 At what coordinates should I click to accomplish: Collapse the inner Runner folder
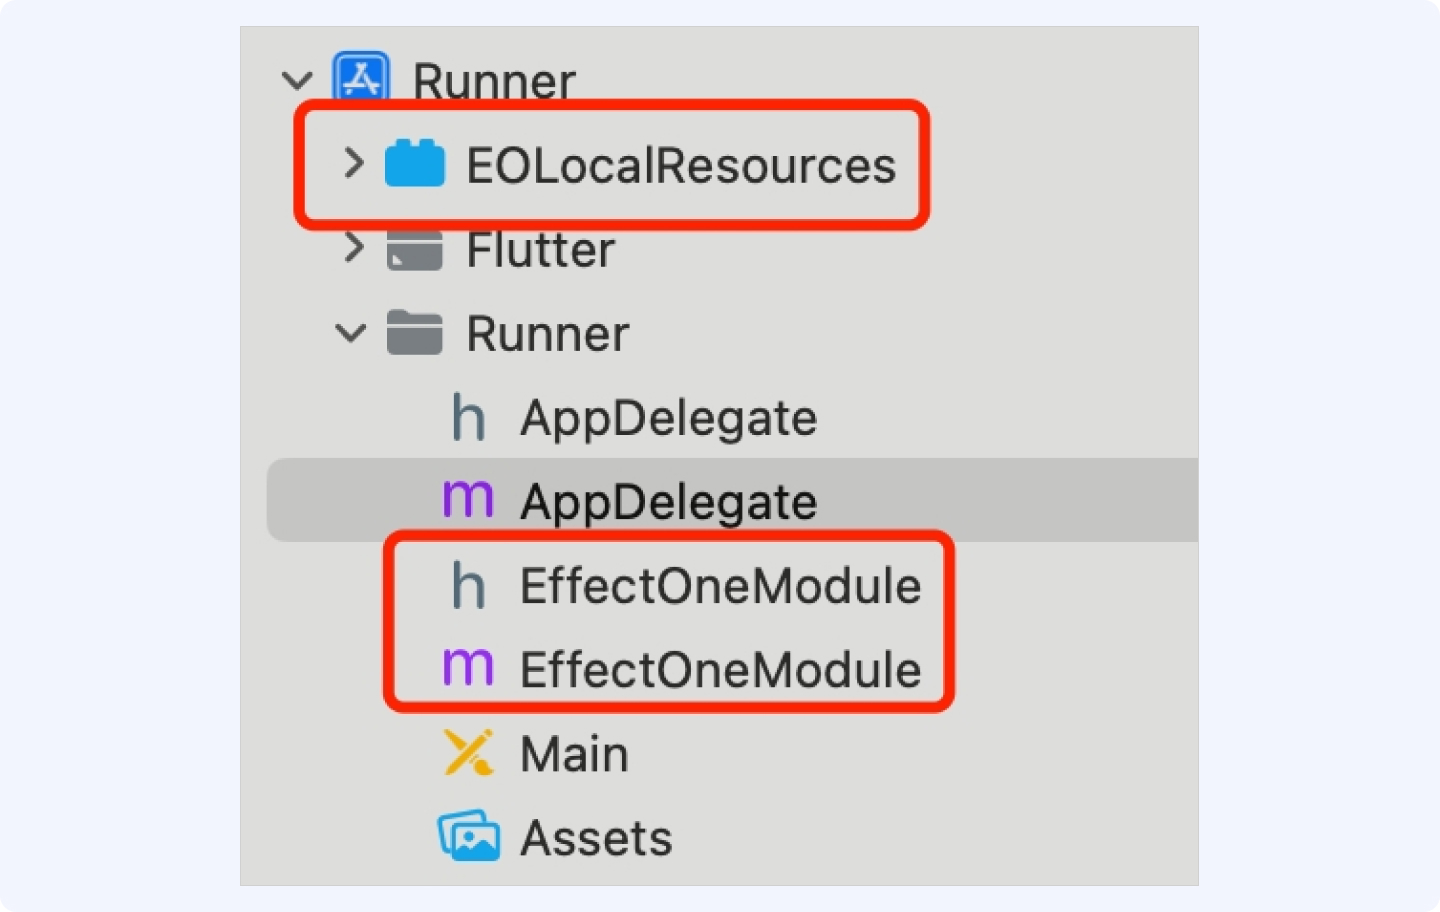pyautogui.click(x=351, y=333)
